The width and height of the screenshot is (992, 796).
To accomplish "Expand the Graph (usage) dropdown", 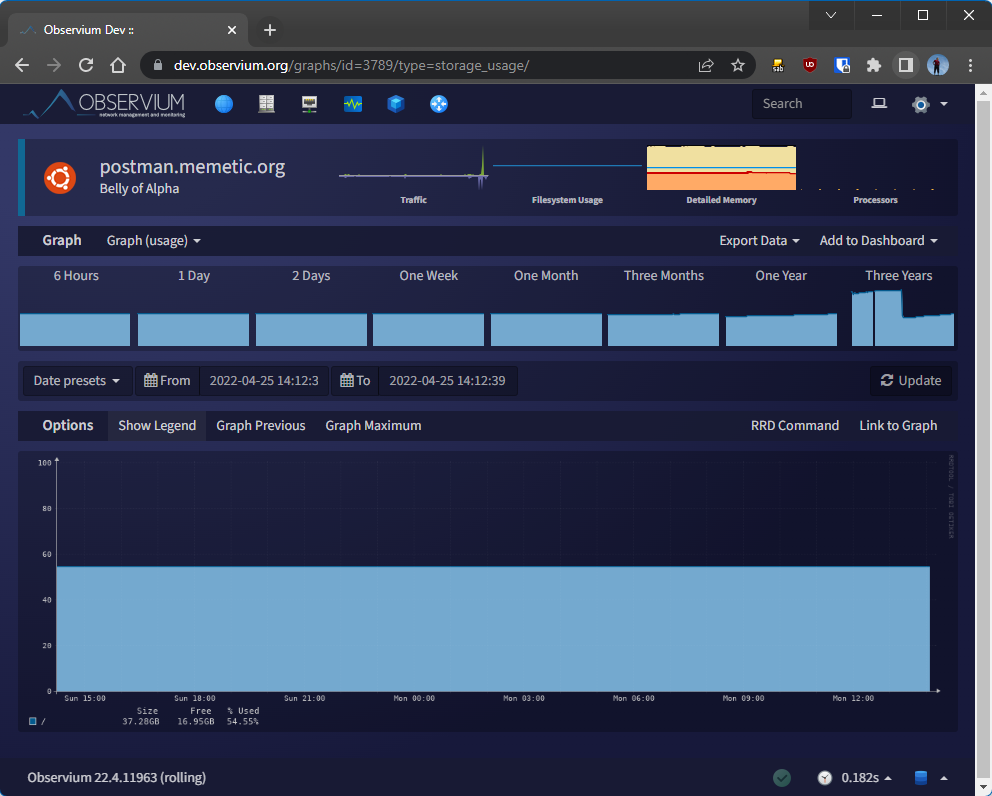I will click(x=154, y=240).
